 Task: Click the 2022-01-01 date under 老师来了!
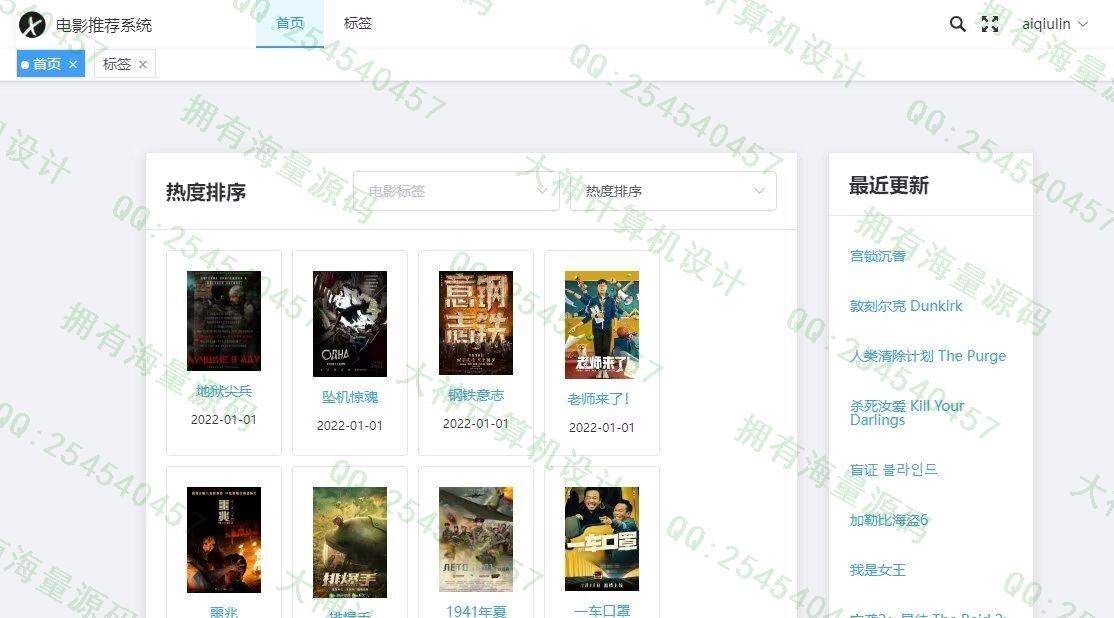point(602,428)
